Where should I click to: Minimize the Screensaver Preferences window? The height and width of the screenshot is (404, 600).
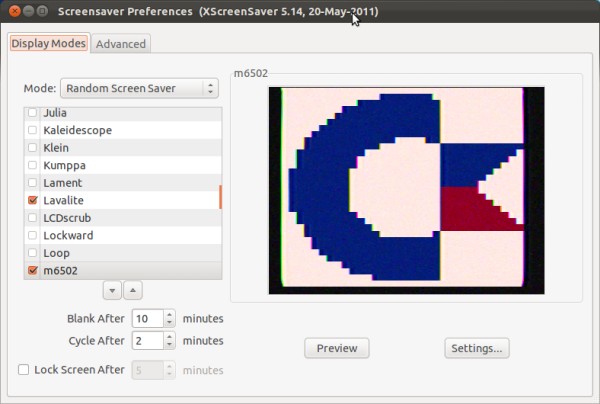(x=28, y=11)
